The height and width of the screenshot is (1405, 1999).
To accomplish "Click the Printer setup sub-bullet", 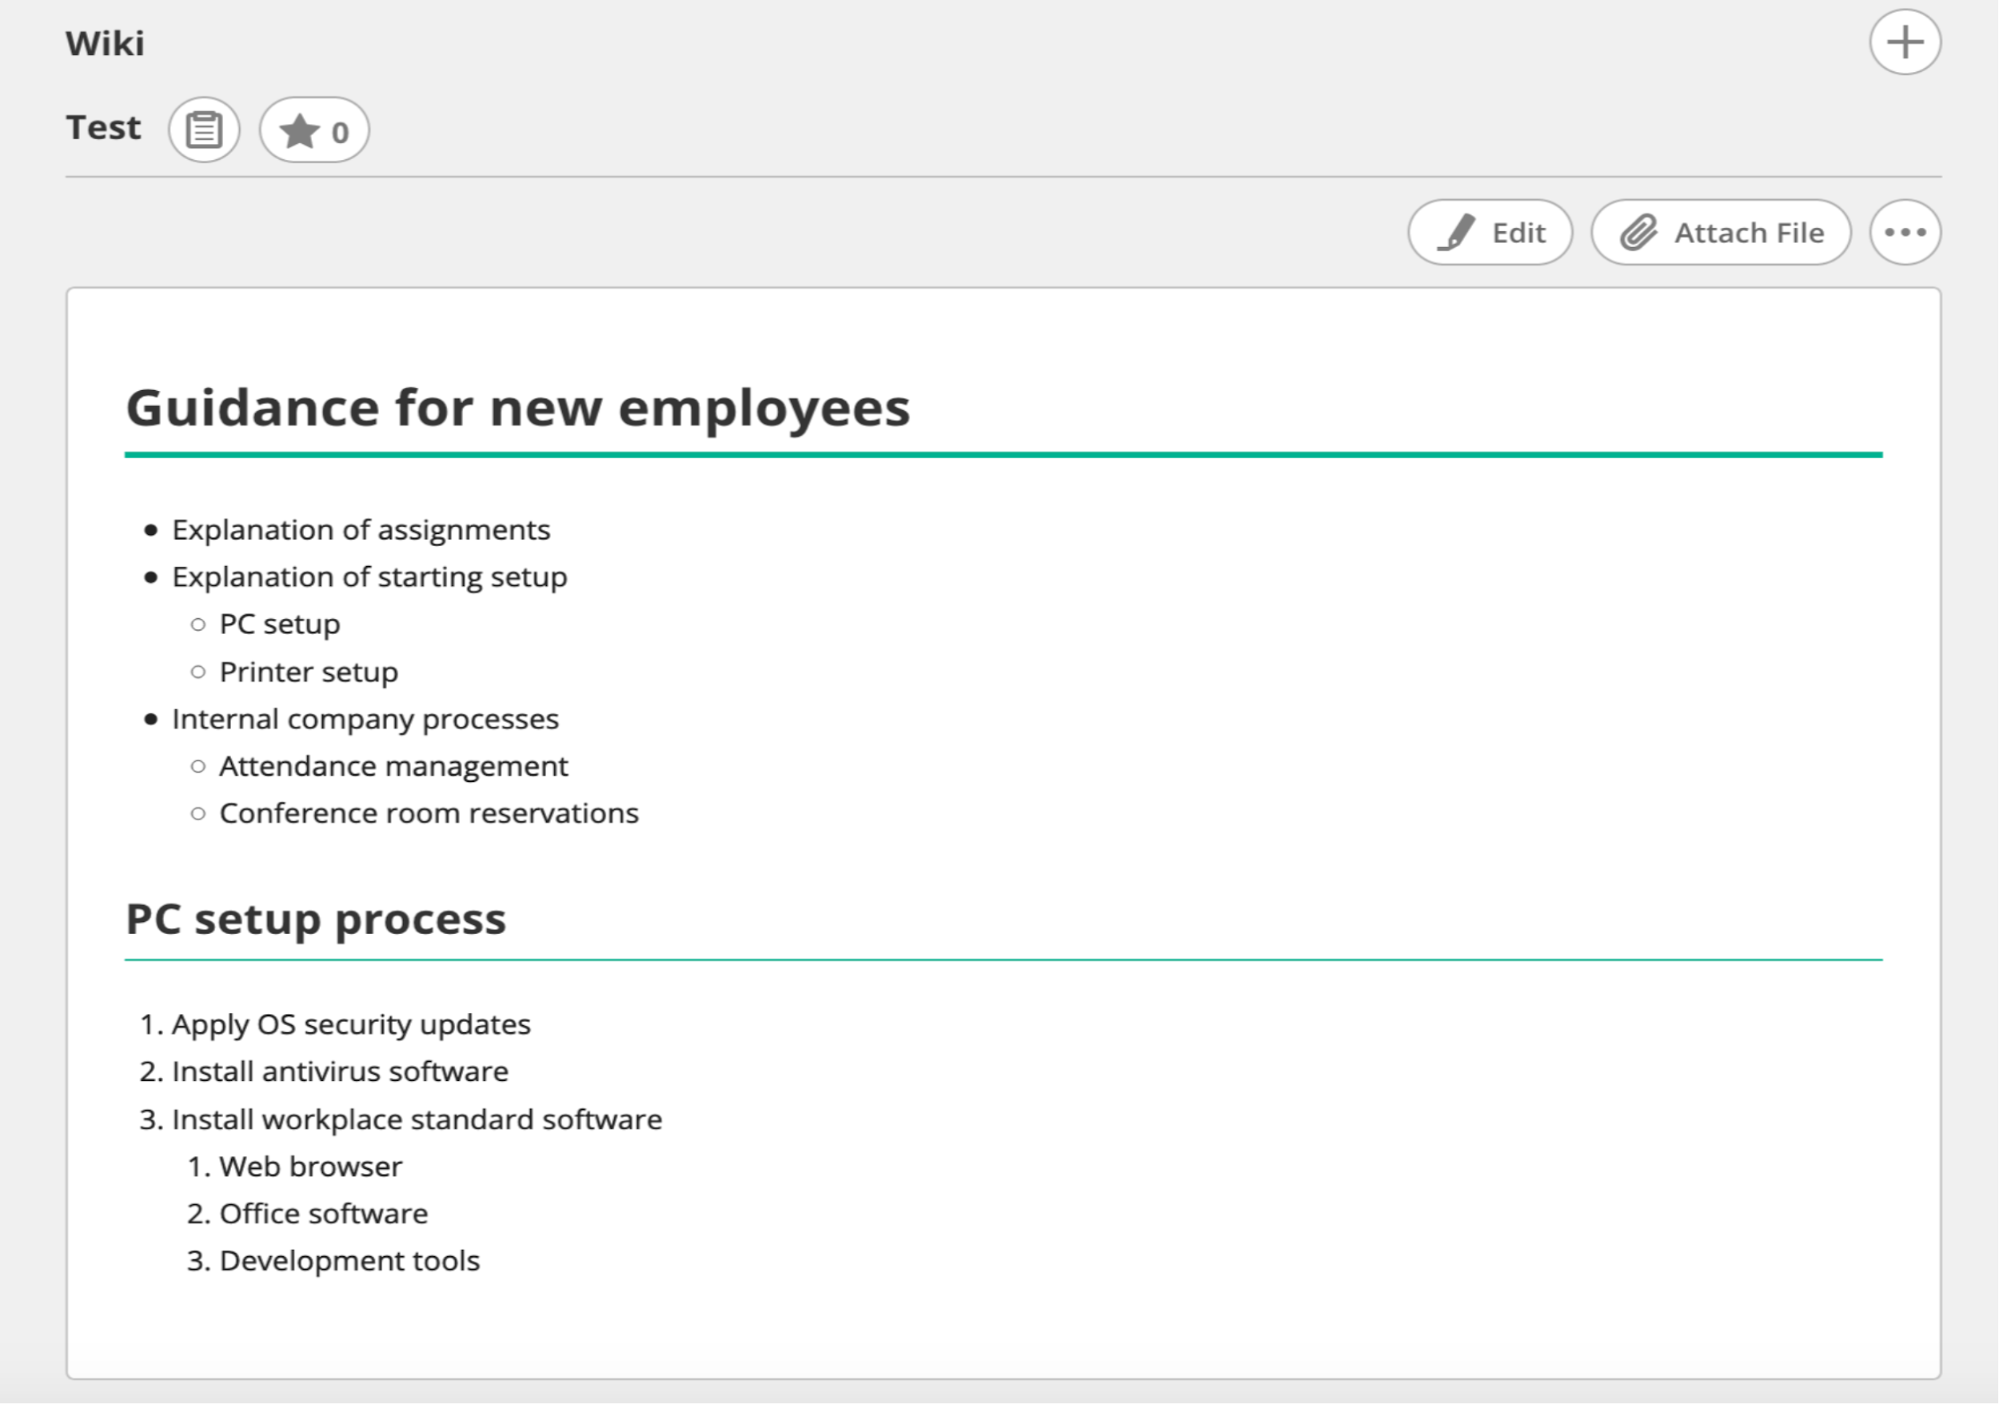I will point(308,672).
